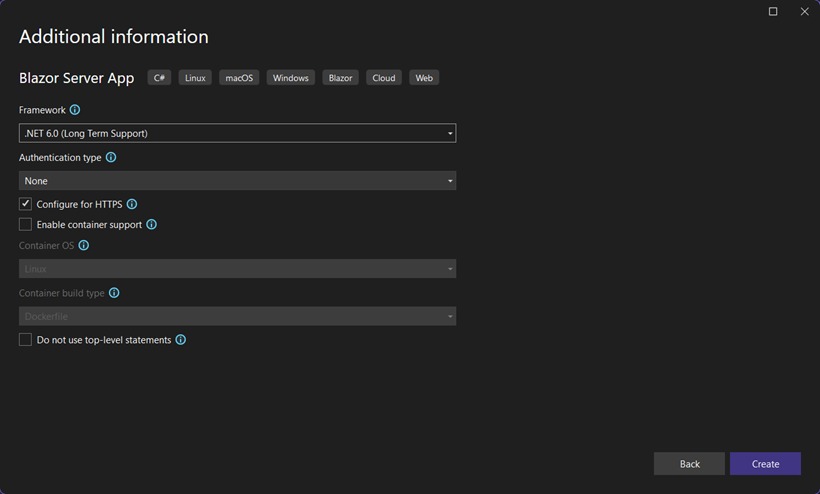This screenshot has height=494, width=820.
Task: Click the Blazor tag label
Action: pyautogui.click(x=340, y=78)
